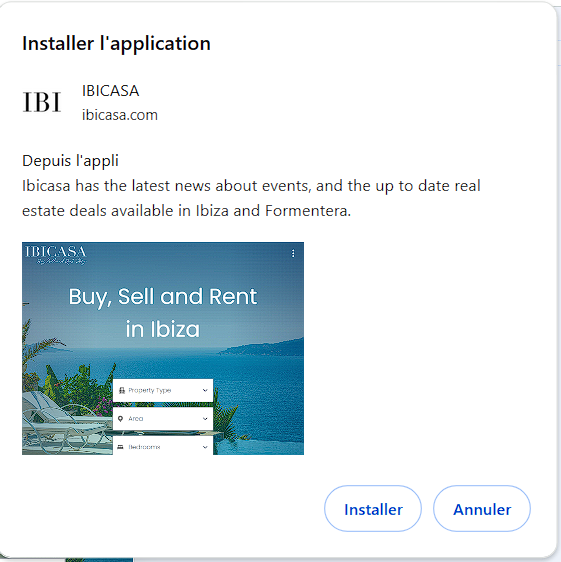Click the Installer button
This screenshot has width=561, height=562.
pyautogui.click(x=373, y=509)
